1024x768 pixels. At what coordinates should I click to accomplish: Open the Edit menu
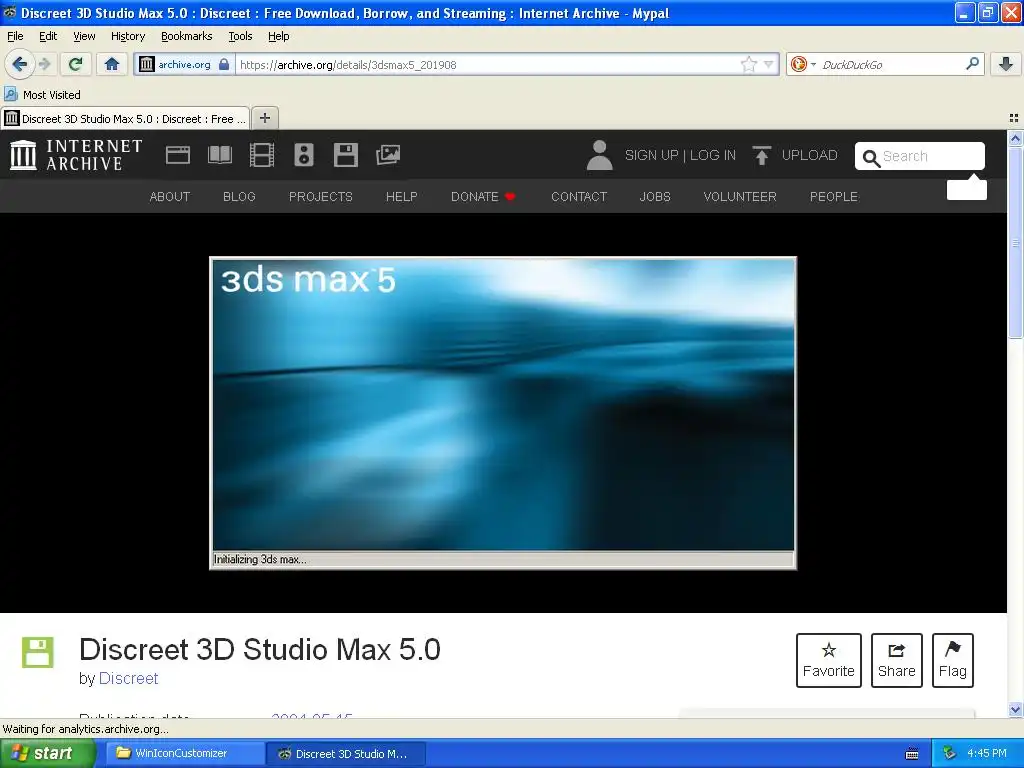(x=48, y=37)
